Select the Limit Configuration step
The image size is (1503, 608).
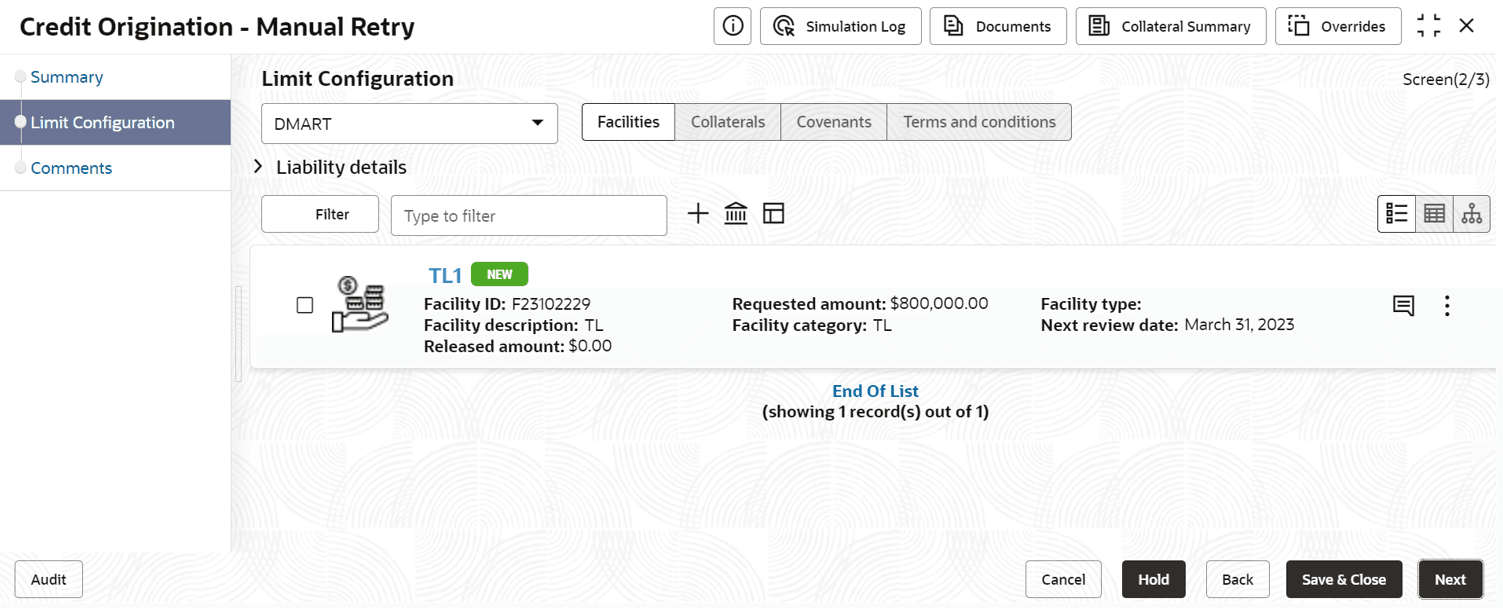tap(115, 122)
